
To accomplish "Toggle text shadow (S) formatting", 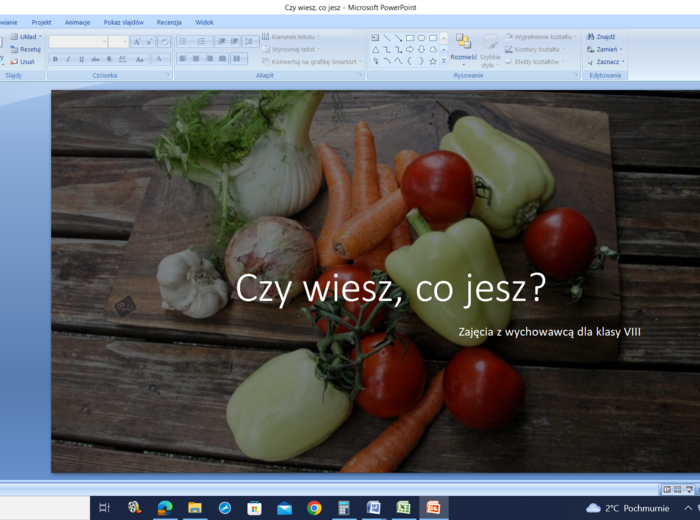I will coord(109,59).
